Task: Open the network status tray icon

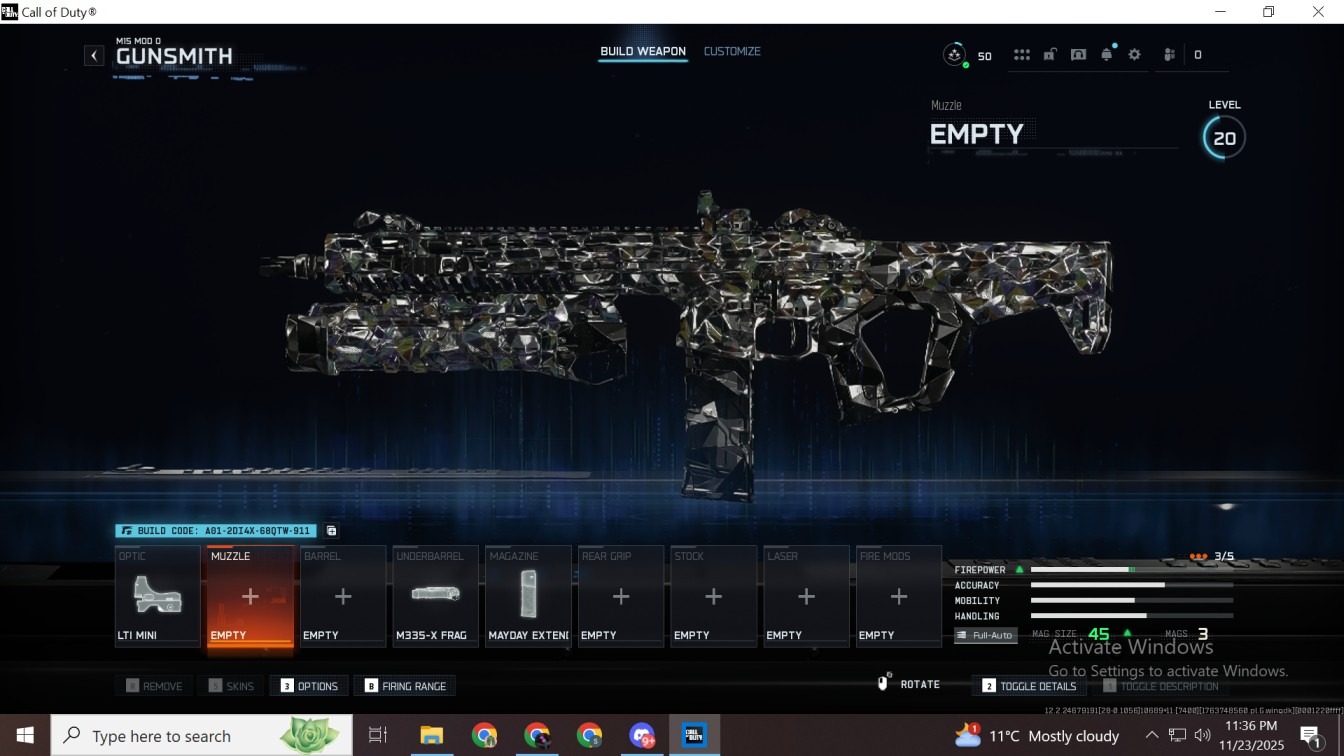Action: [1177, 736]
